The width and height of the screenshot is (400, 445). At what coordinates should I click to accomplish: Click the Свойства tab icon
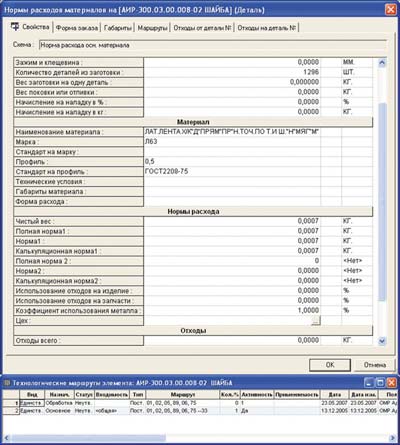[15, 27]
